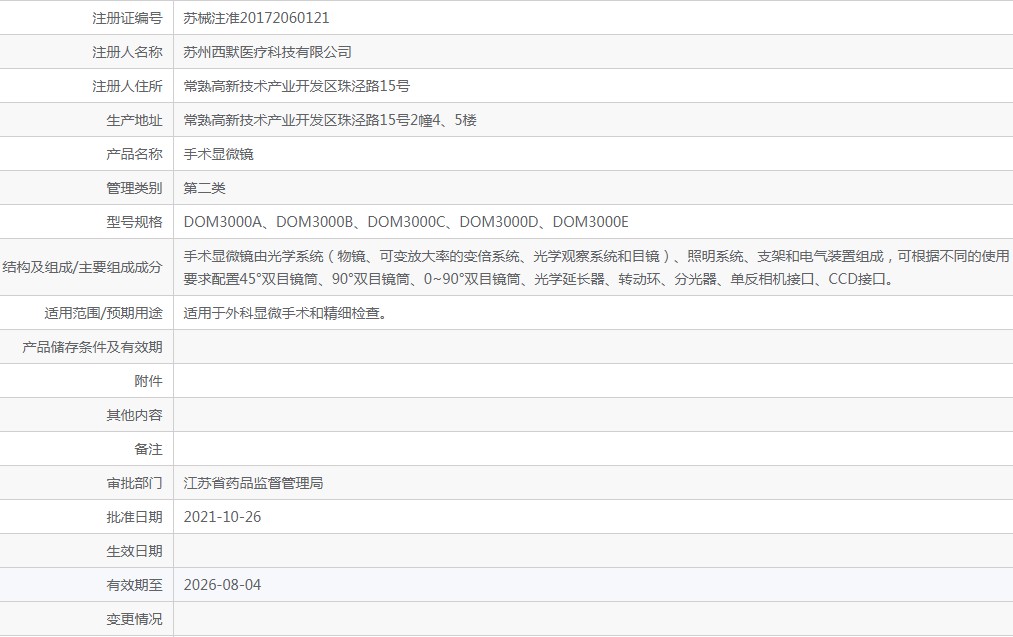Click the 批准日期 label
The width and height of the screenshot is (1013, 637).
(134, 517)
